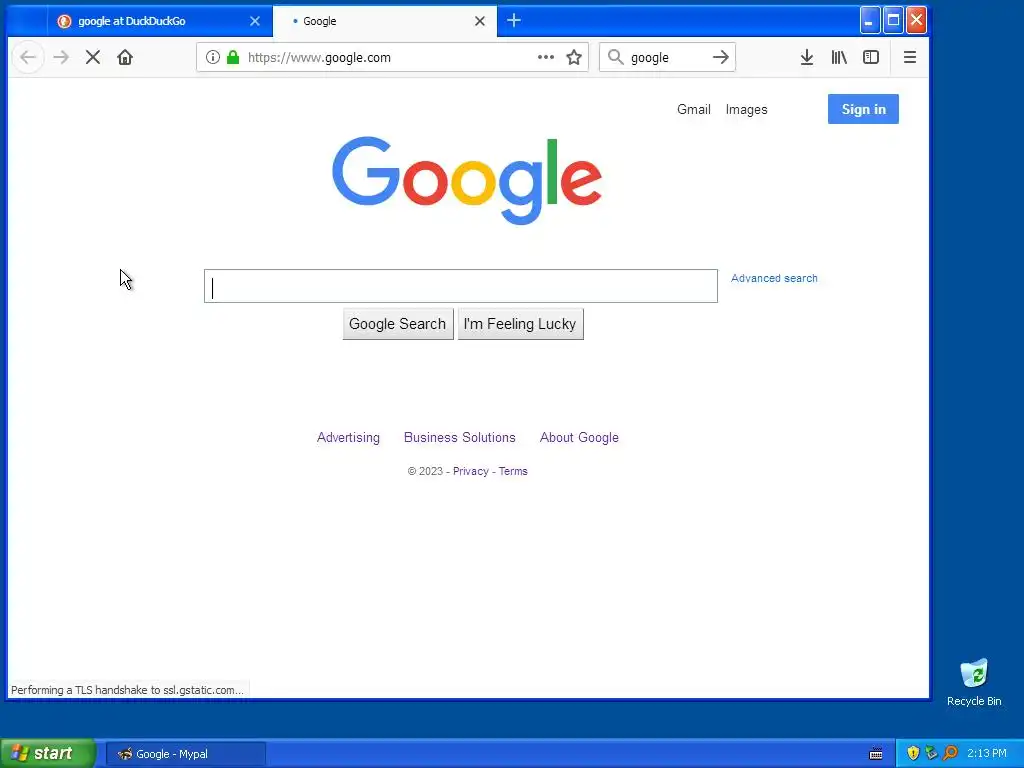
Task: Toggle the sidebar view
Action: pos(871,57)
